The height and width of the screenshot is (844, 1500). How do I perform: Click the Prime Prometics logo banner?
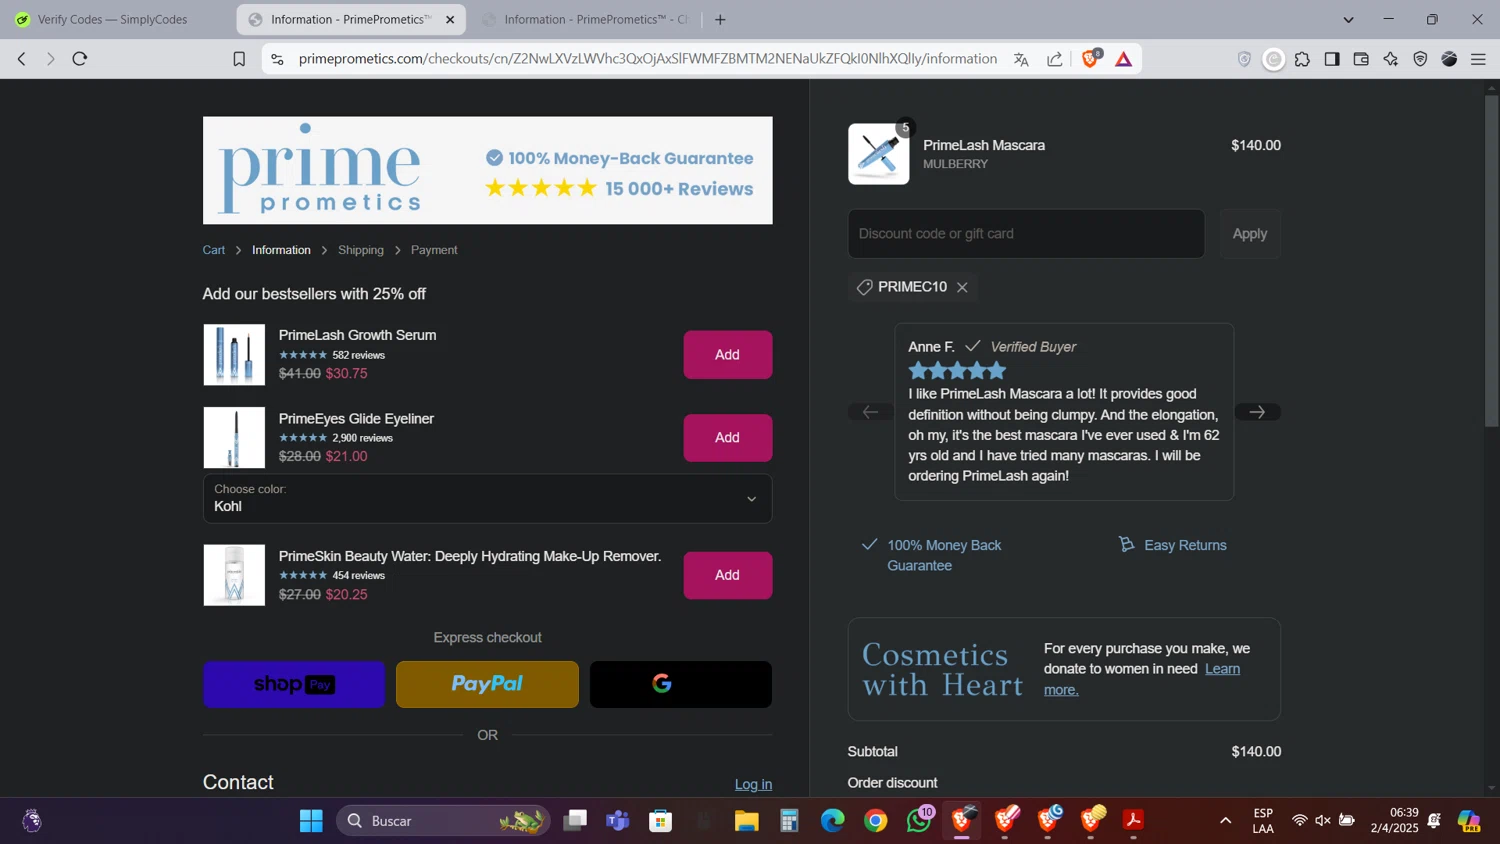(487, 170)
